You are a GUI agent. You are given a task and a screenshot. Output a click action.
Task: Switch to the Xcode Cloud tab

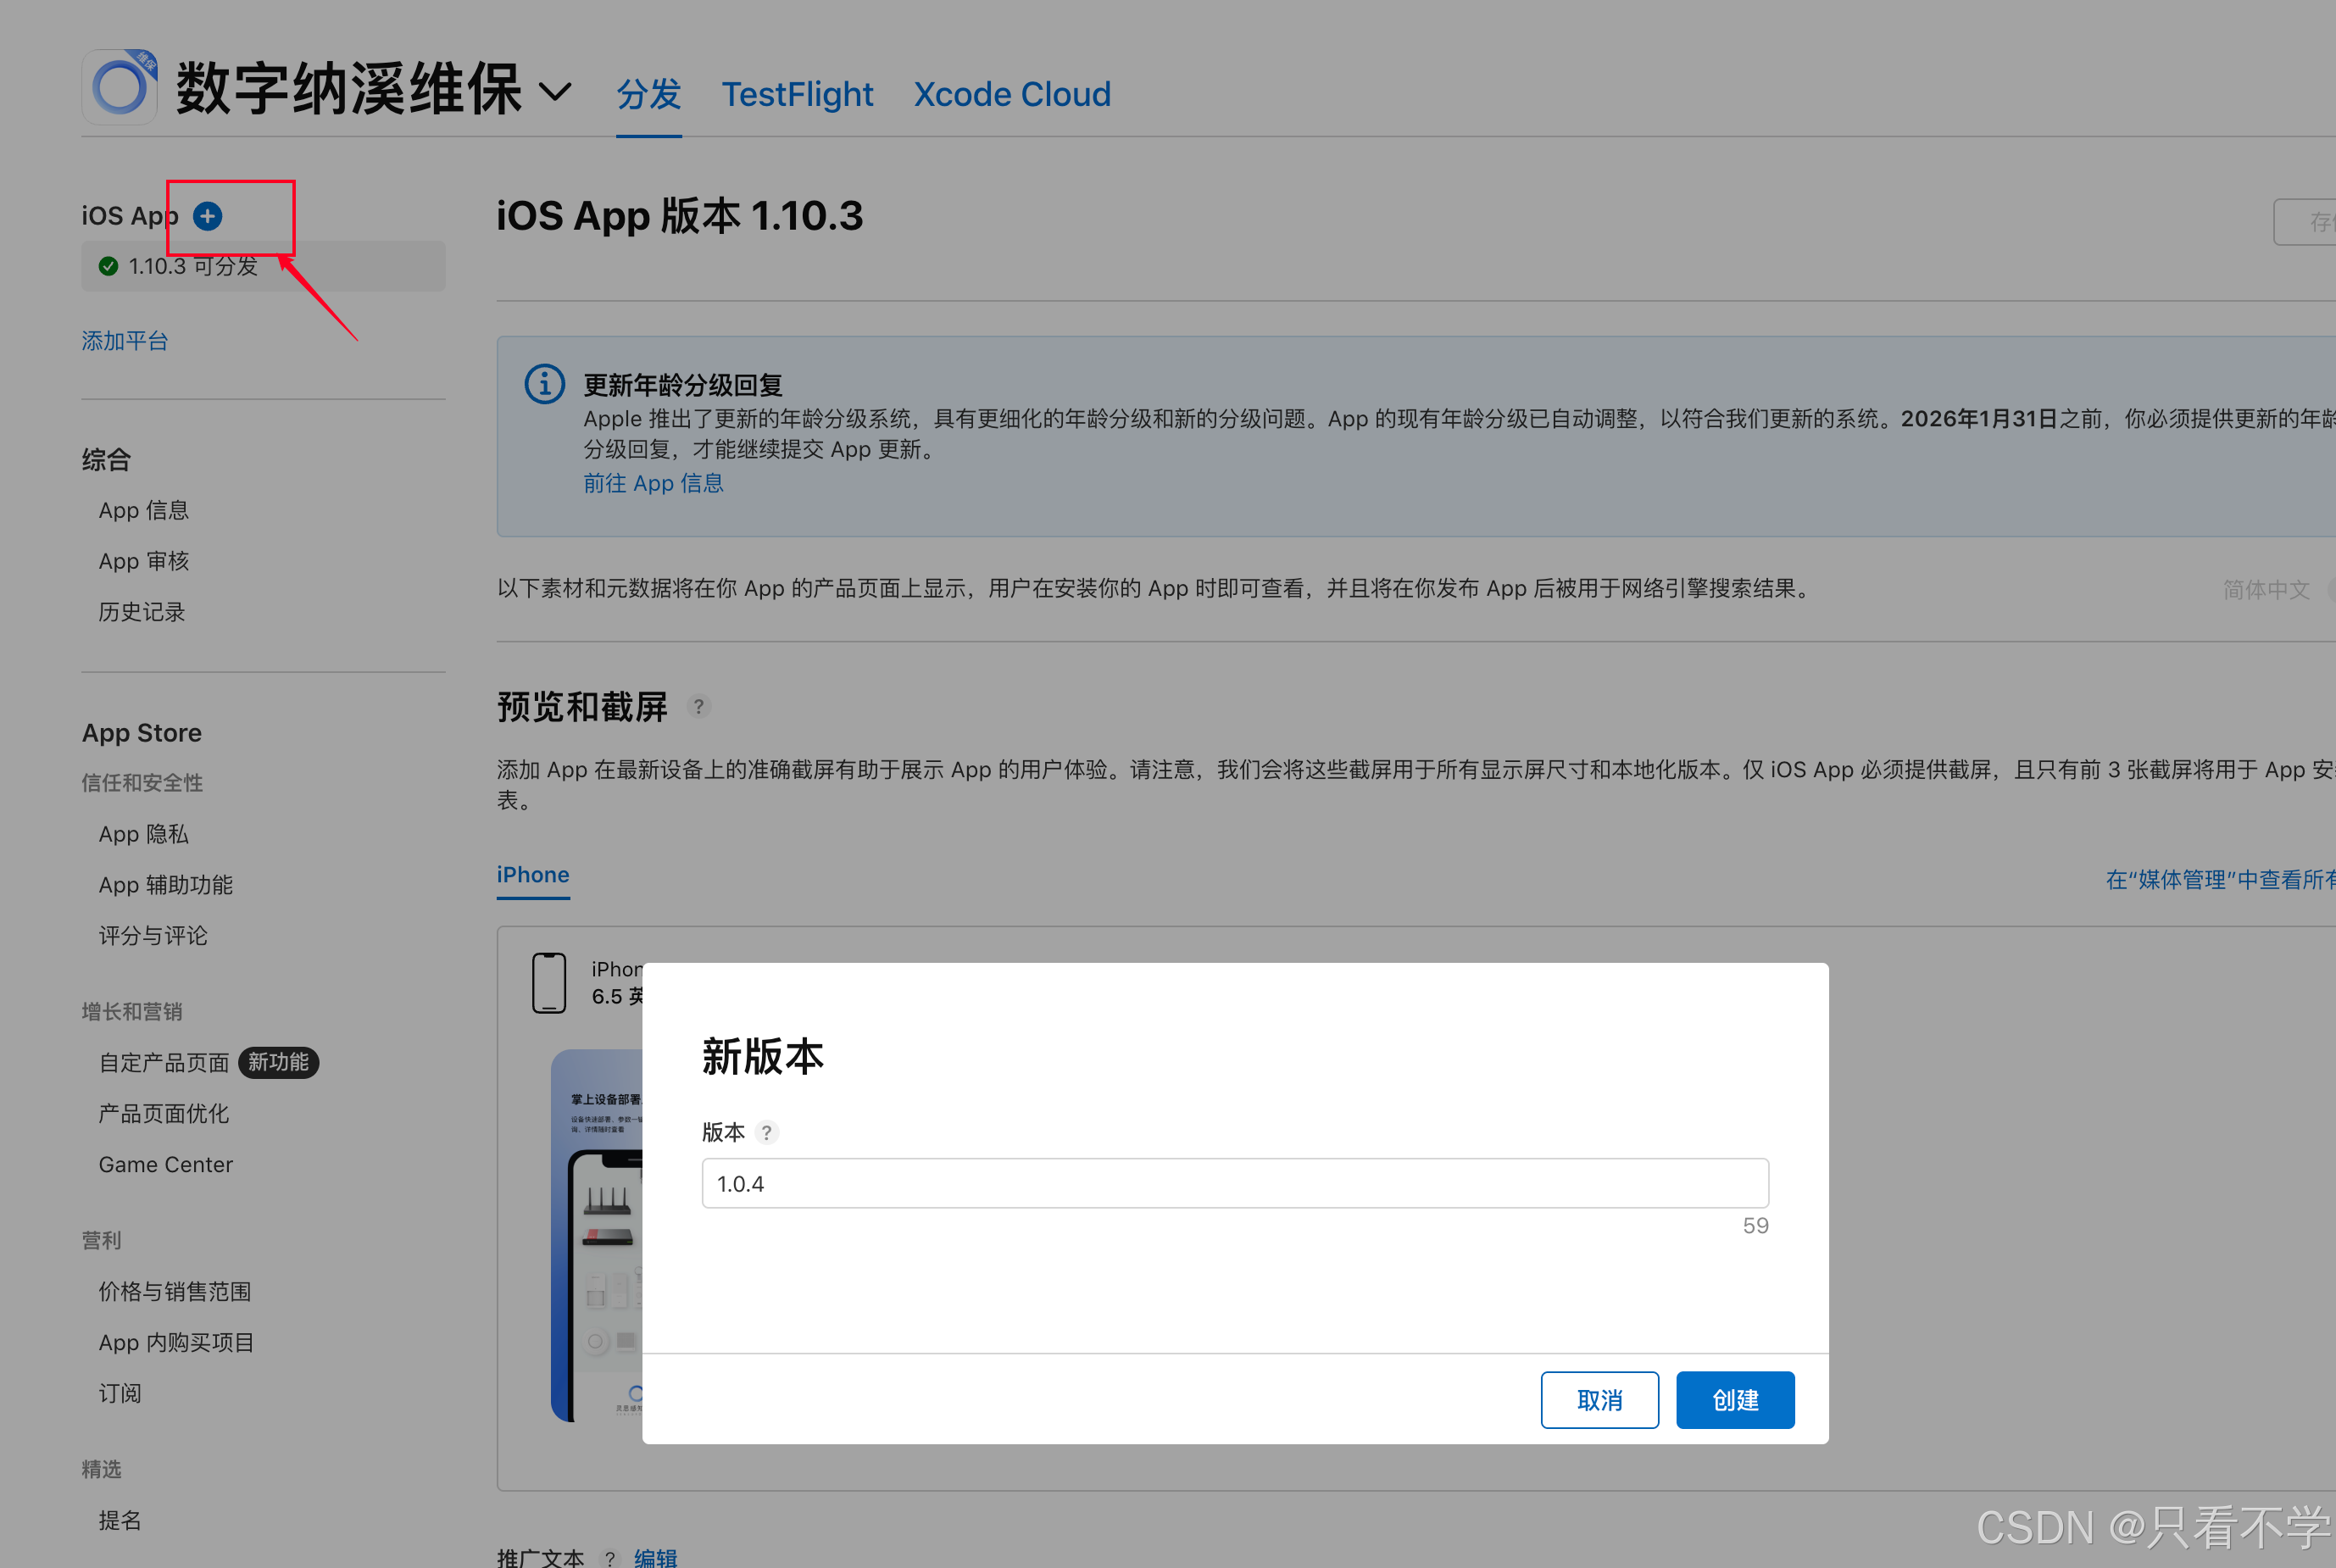tap(1012, 94)
